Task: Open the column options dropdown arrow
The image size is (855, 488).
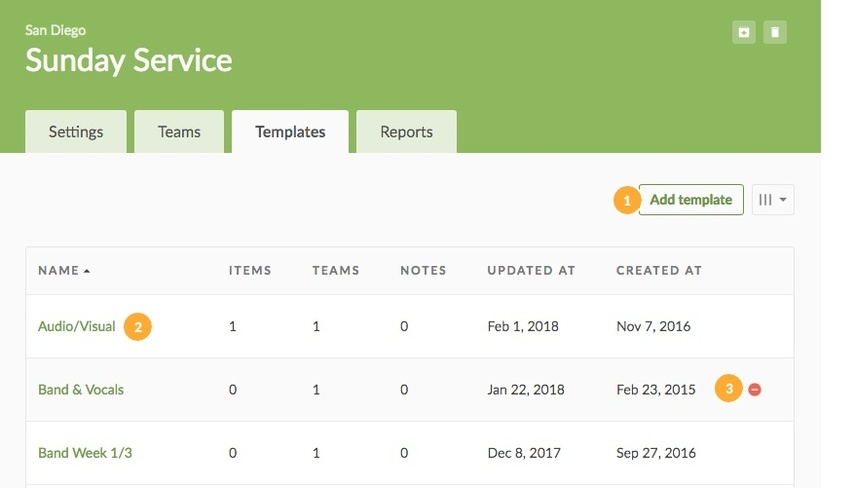Action: point(783,200)
